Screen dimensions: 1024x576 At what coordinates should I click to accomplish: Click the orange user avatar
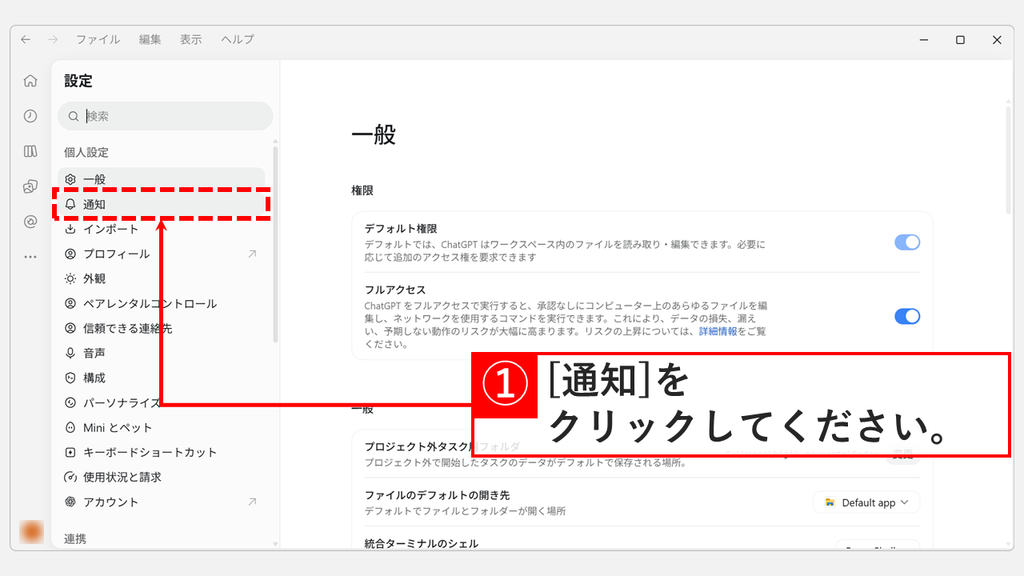[x=31, y=532]
